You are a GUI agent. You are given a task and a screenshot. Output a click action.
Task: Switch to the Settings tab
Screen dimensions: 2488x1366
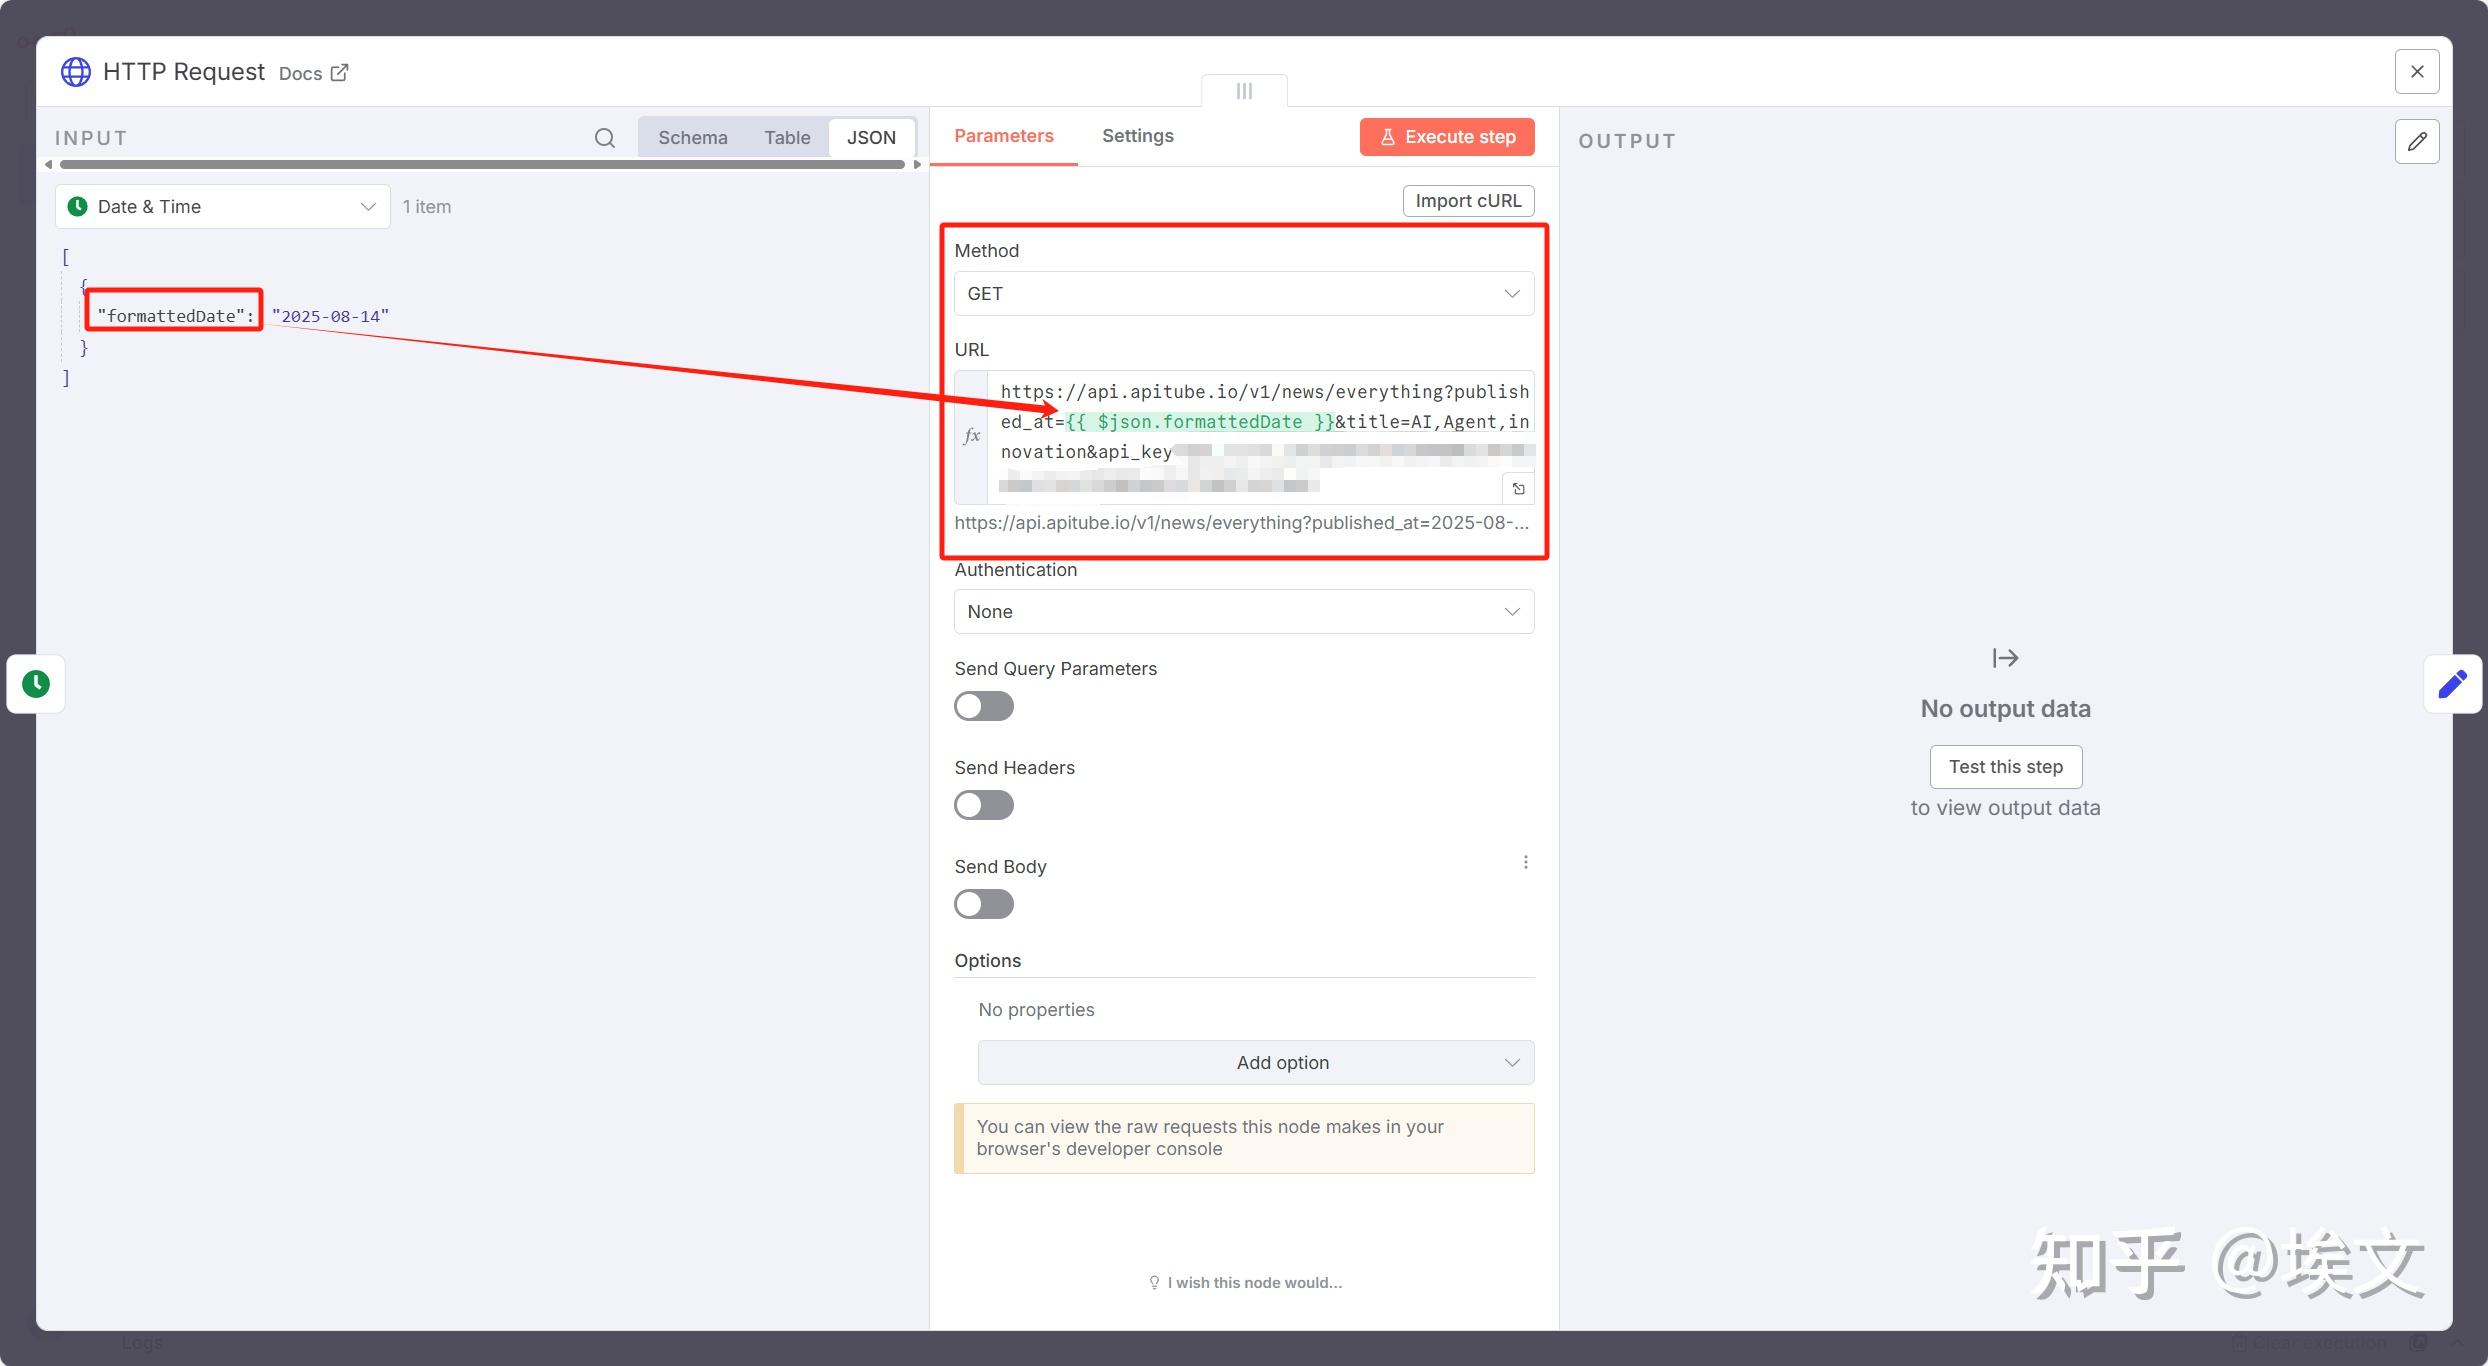(x=1137, y=136)
